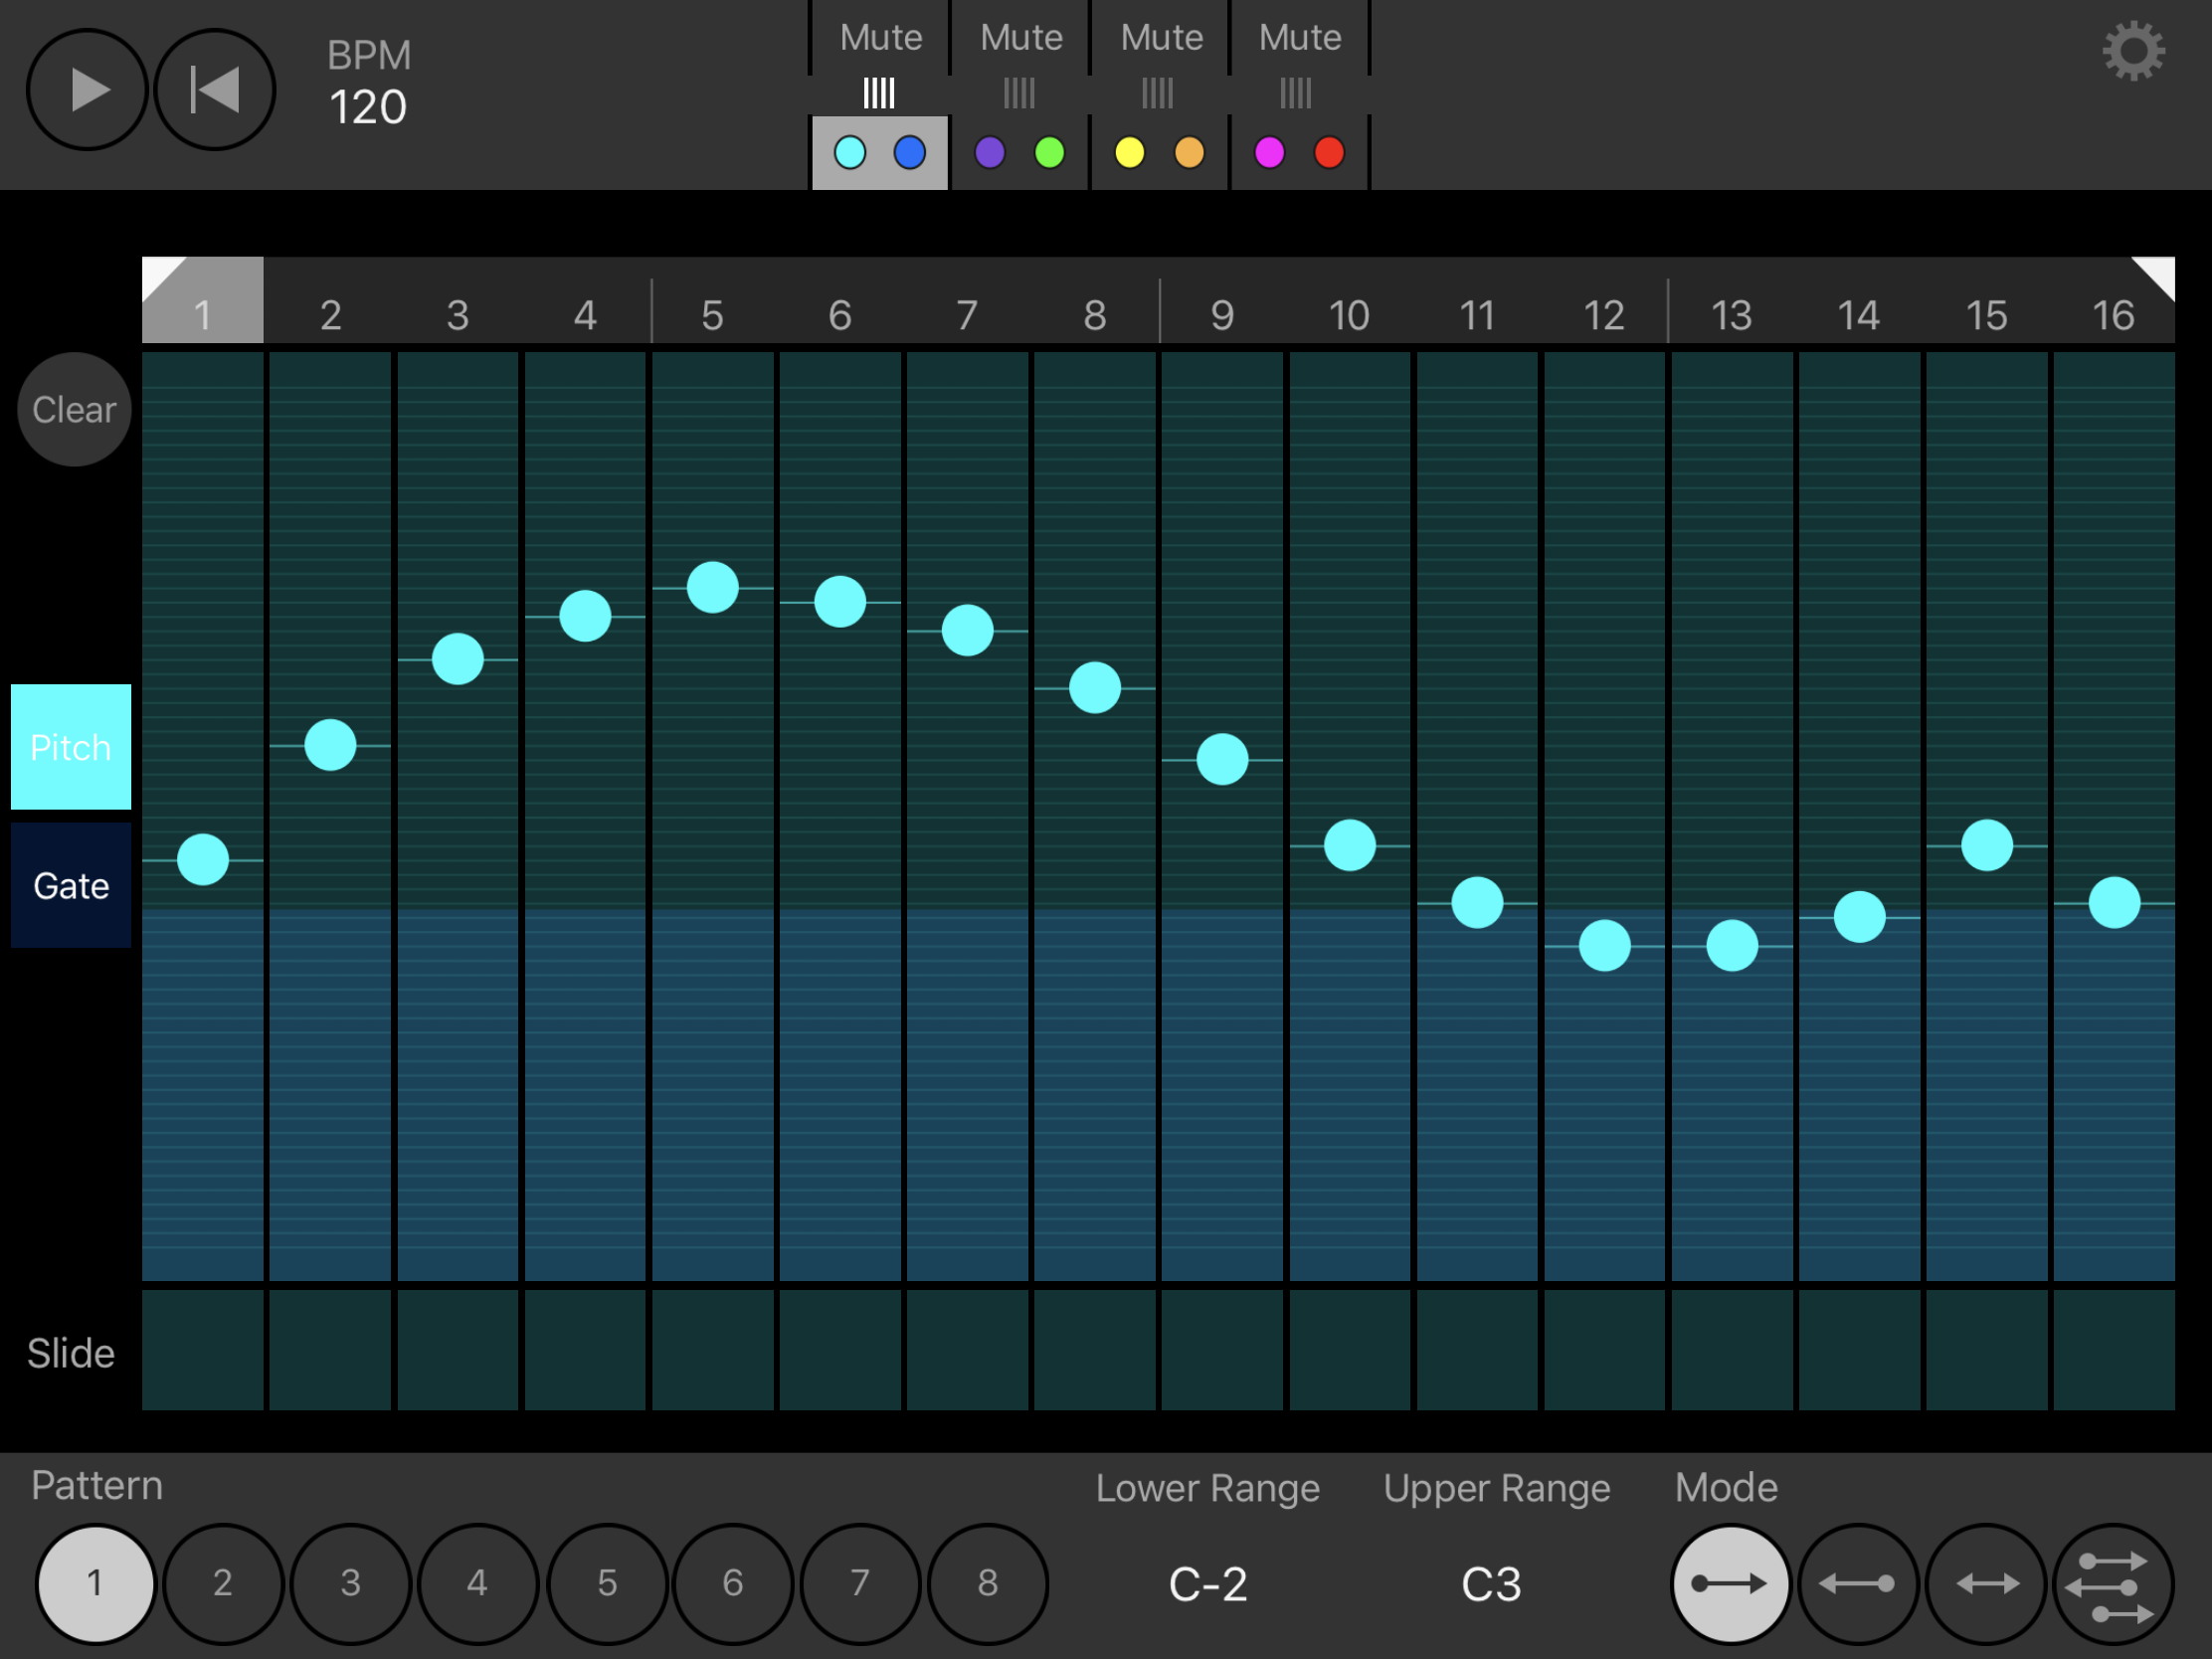Image resolution: width=2212 pixels, height=1659 pixels.
Task: Mute the first track group
Action: click(880, 38)
